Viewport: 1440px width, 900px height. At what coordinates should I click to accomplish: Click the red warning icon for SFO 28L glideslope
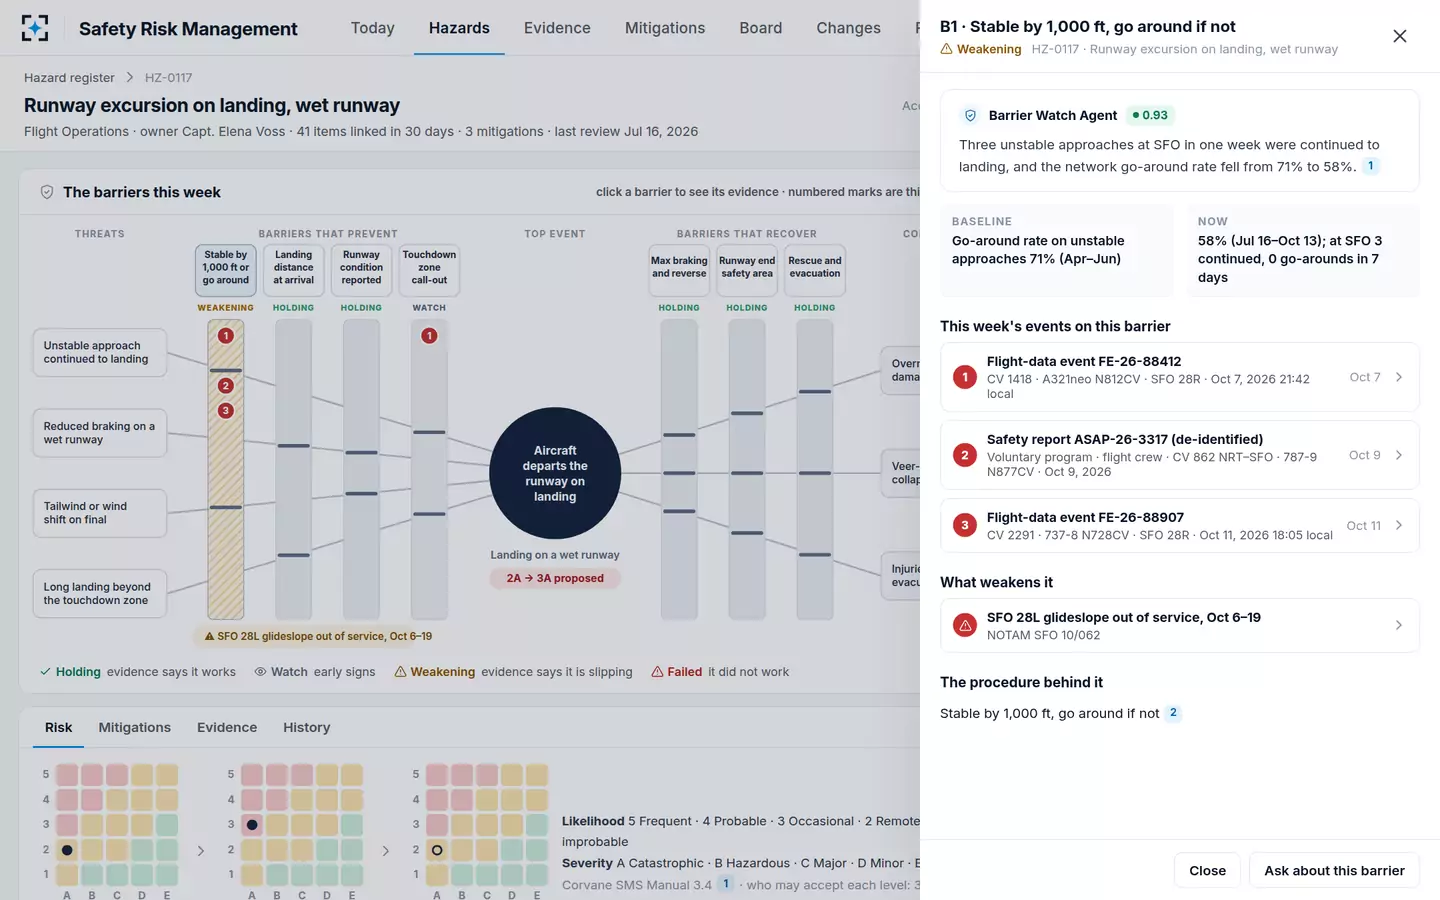click(965, 625)
